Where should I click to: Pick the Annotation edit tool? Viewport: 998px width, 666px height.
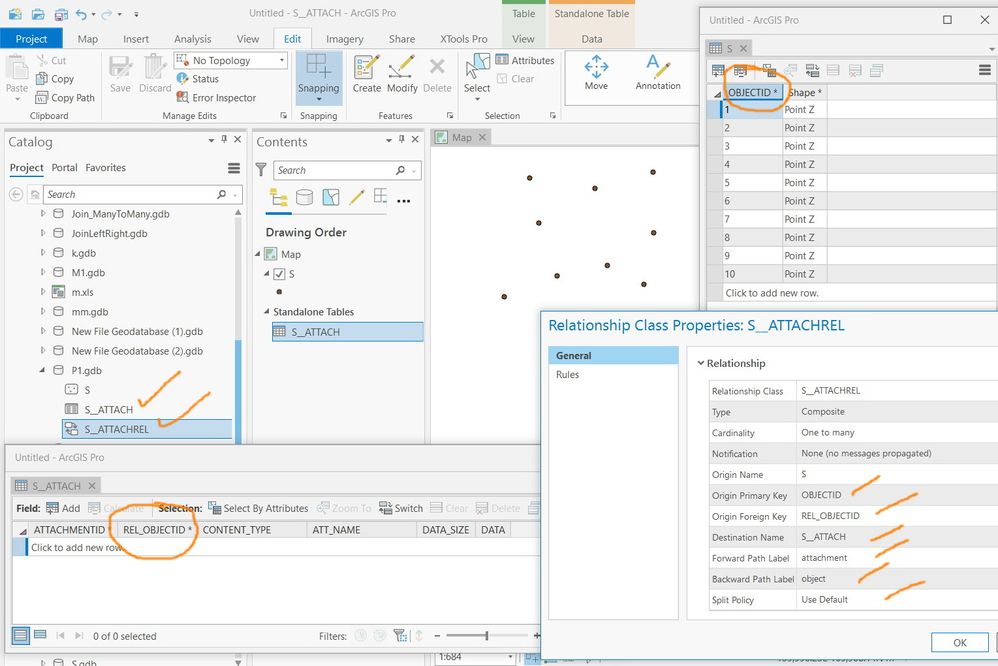tap(657, 72)
